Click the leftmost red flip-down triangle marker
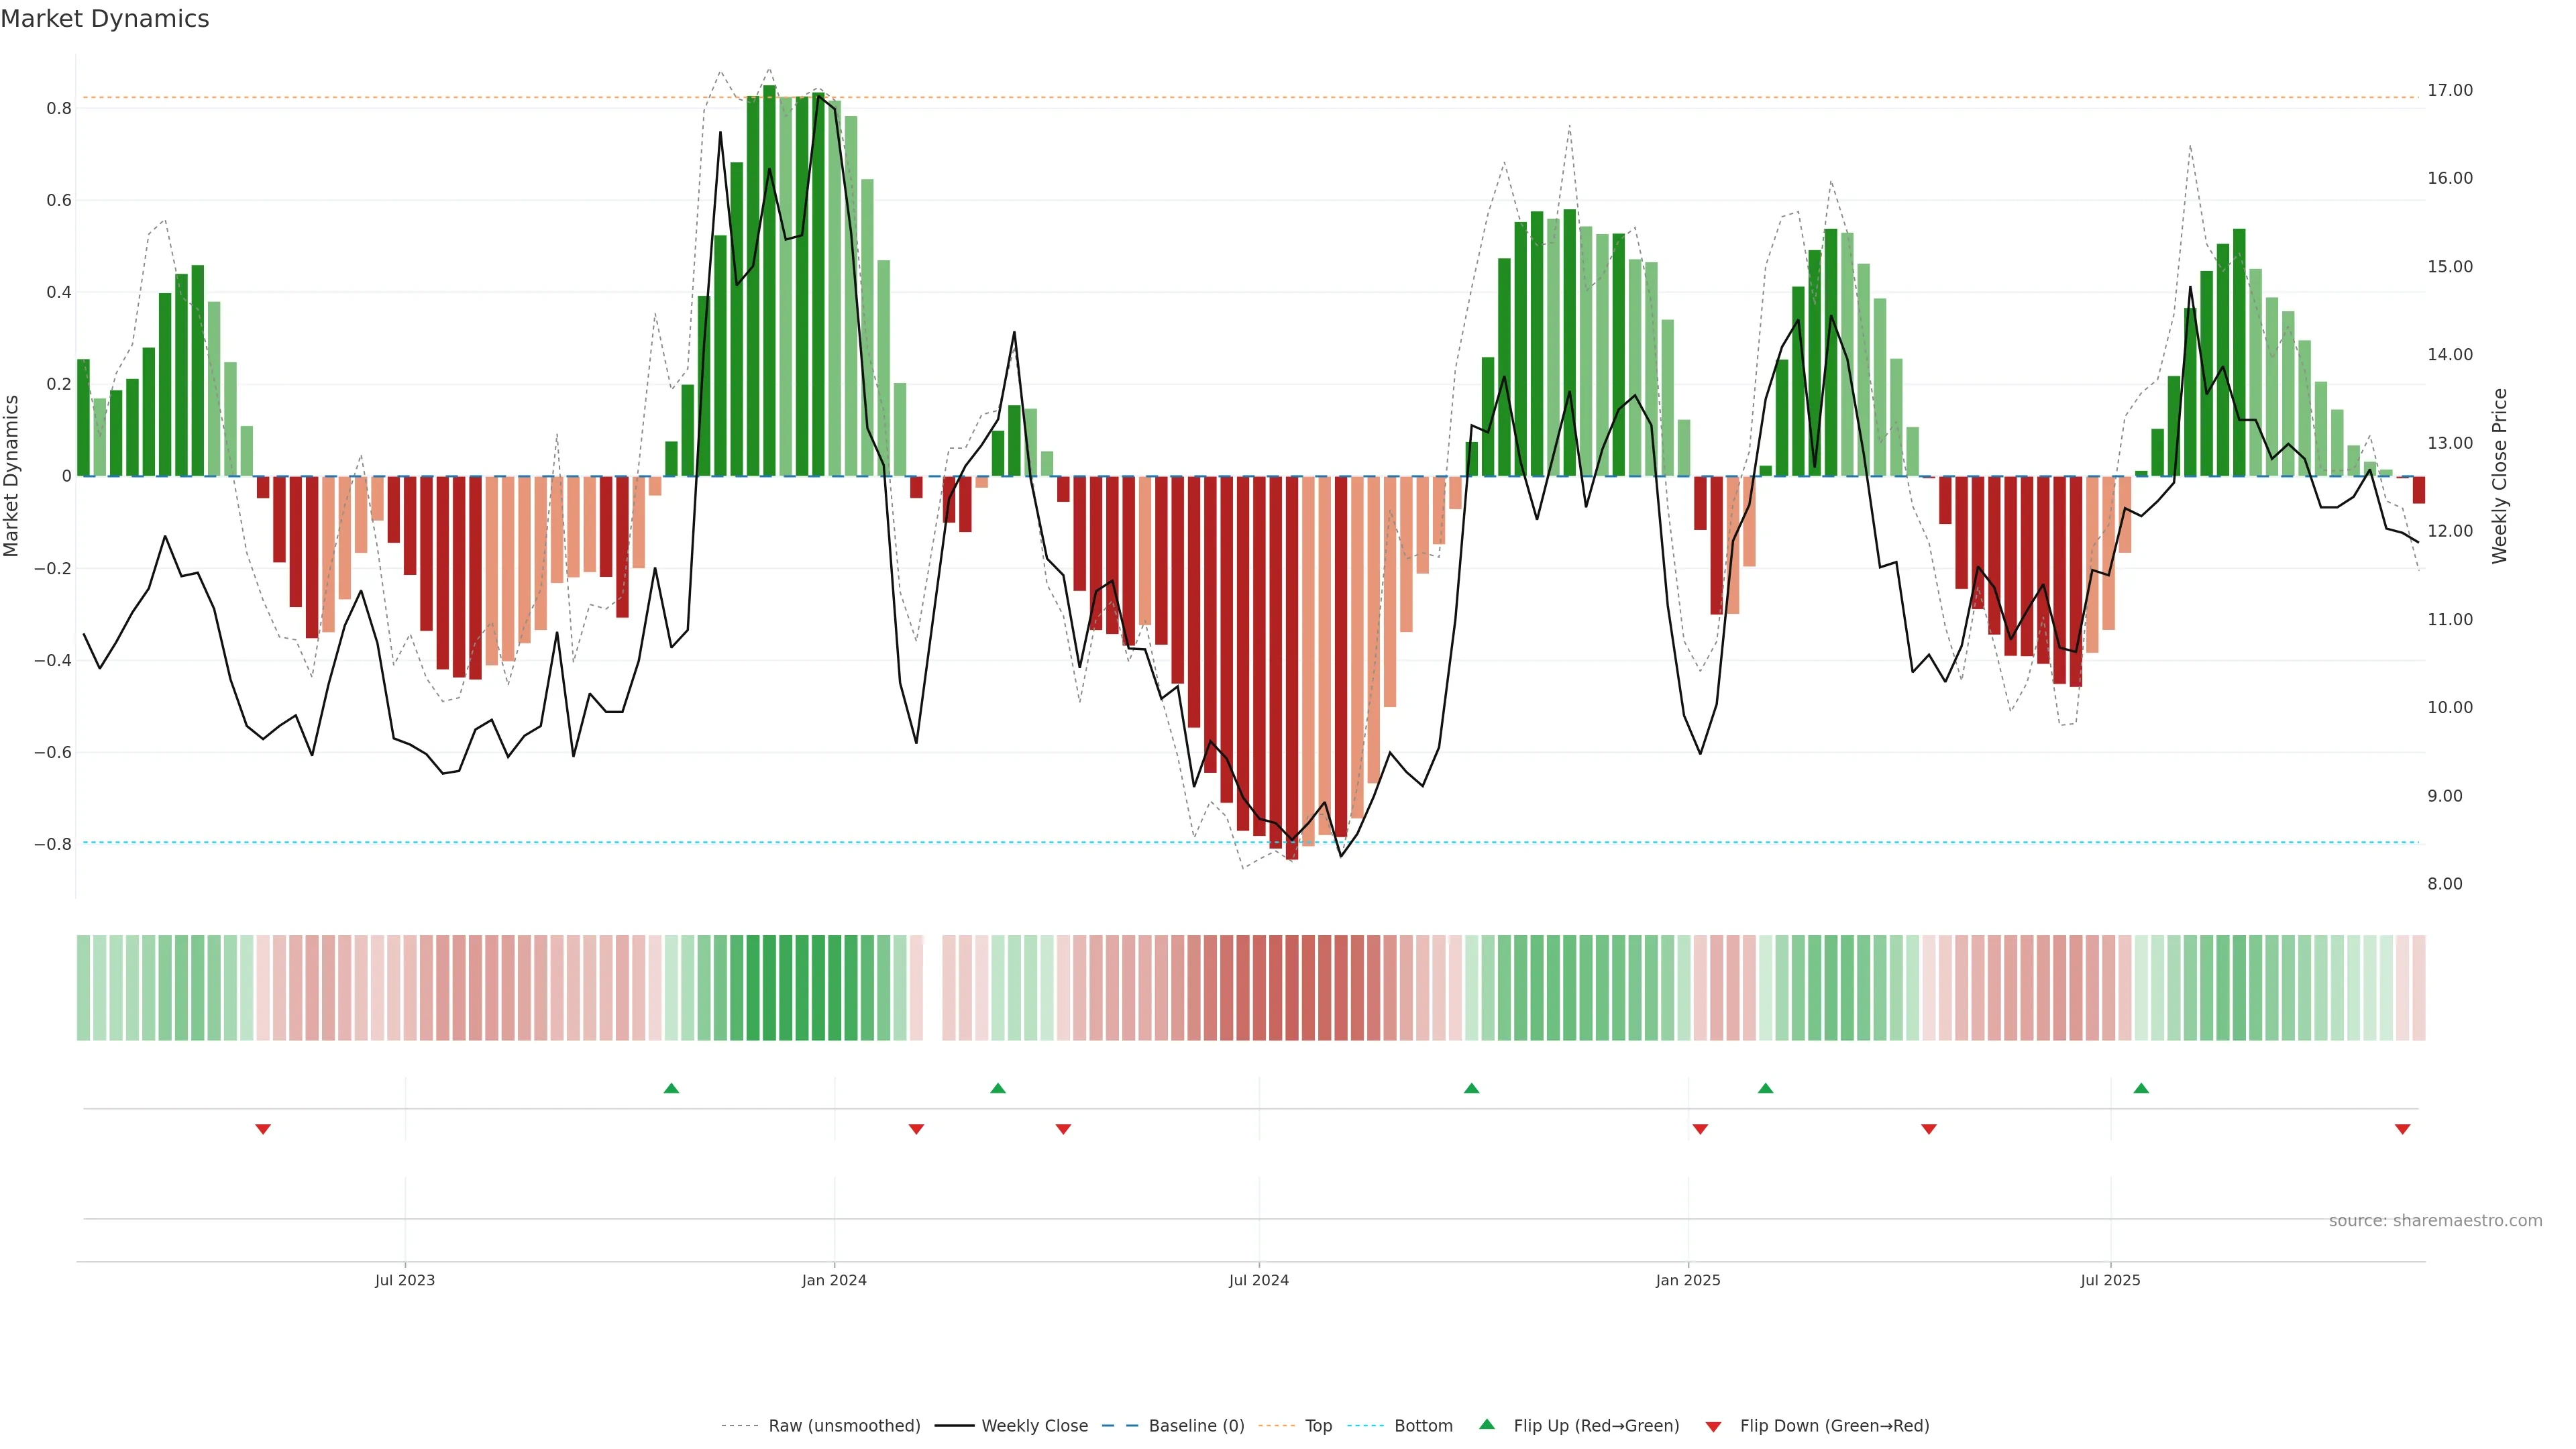This screenshot has height=1449, width=2576. [263, 1129]
